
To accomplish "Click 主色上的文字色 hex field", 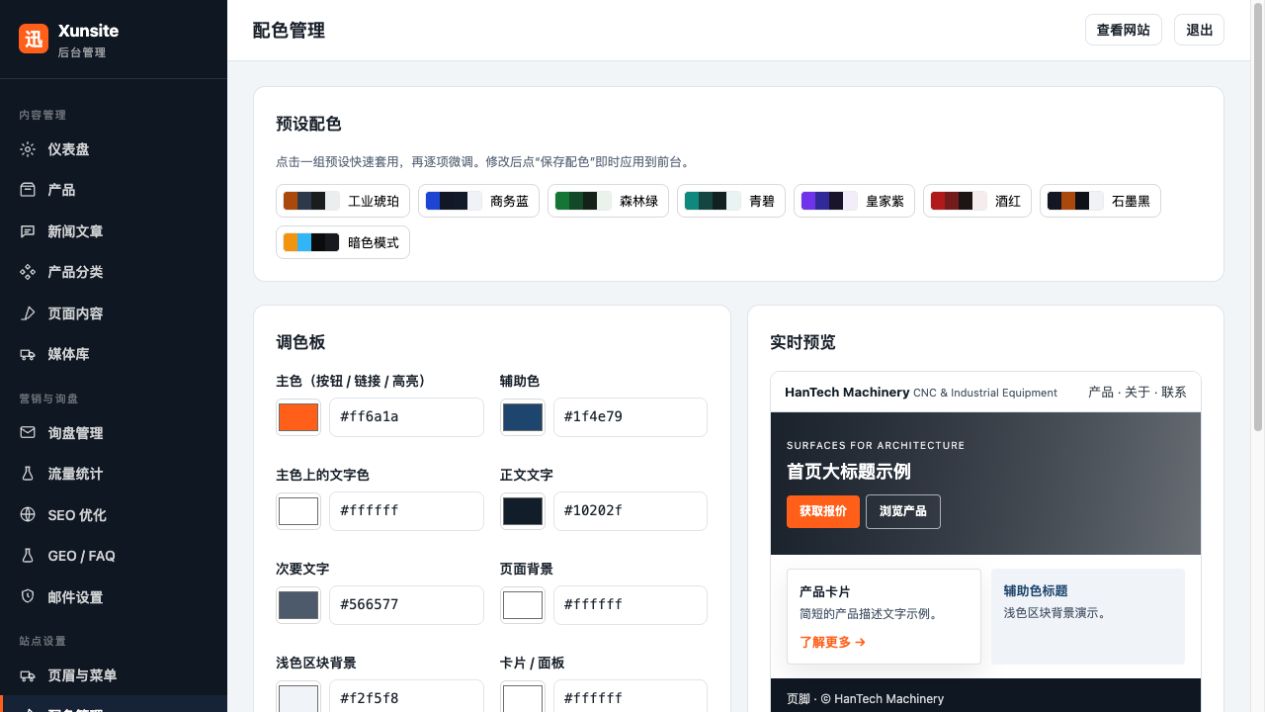I will (x=406, y=511).
